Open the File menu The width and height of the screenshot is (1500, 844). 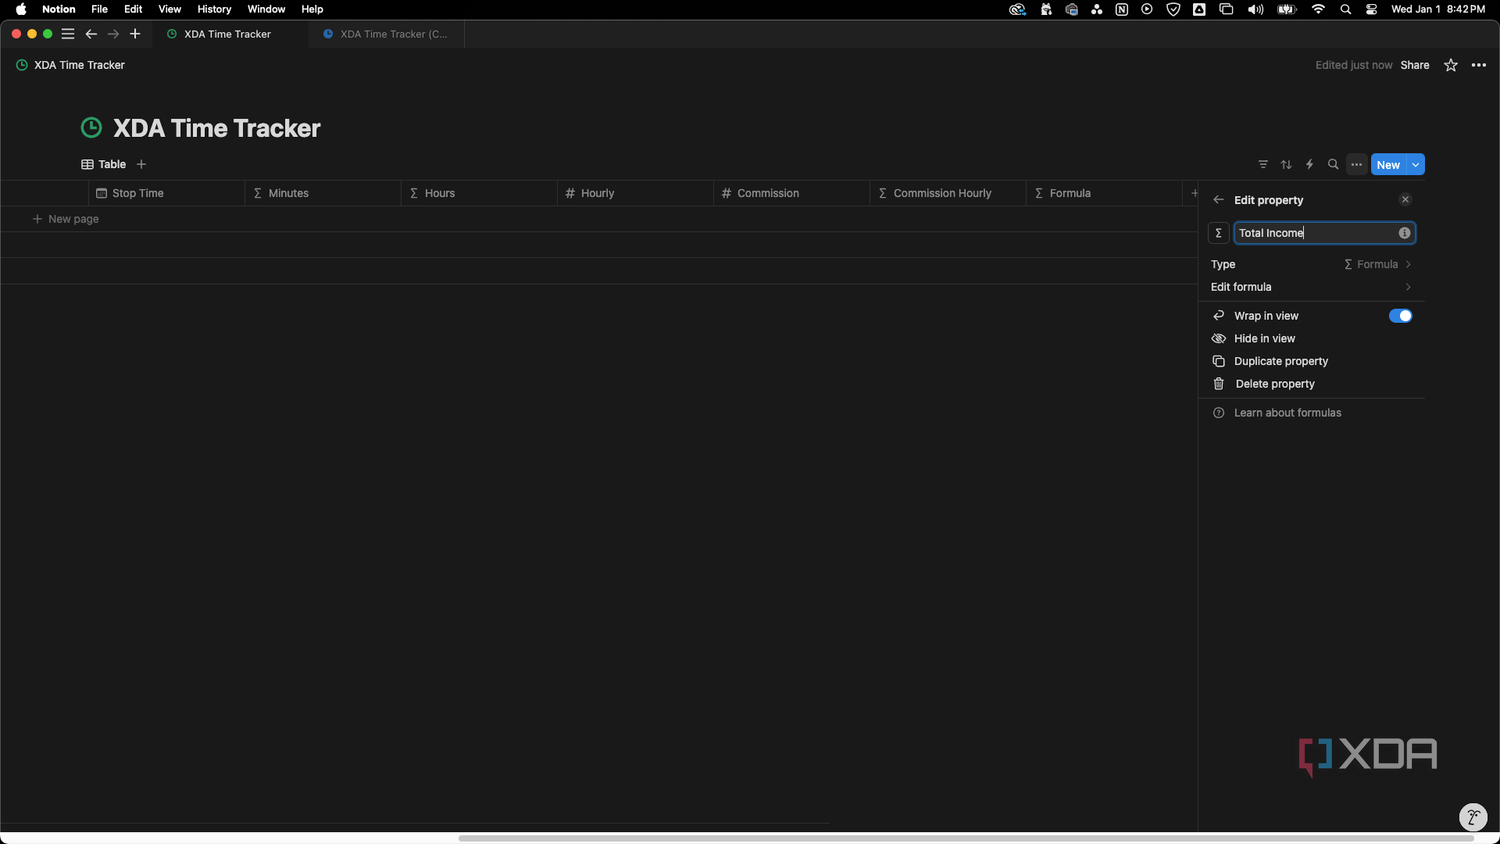click(x=99, y=9)
